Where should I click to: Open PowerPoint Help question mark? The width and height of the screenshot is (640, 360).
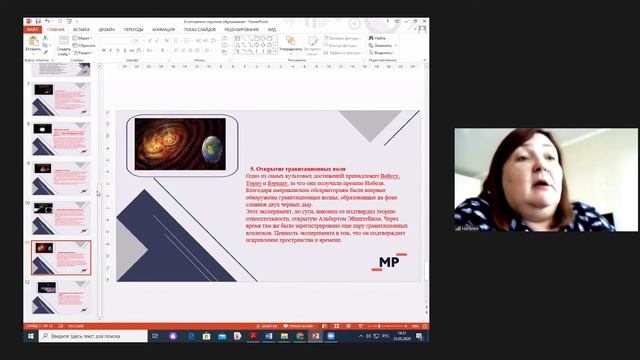tap(387, 21)
